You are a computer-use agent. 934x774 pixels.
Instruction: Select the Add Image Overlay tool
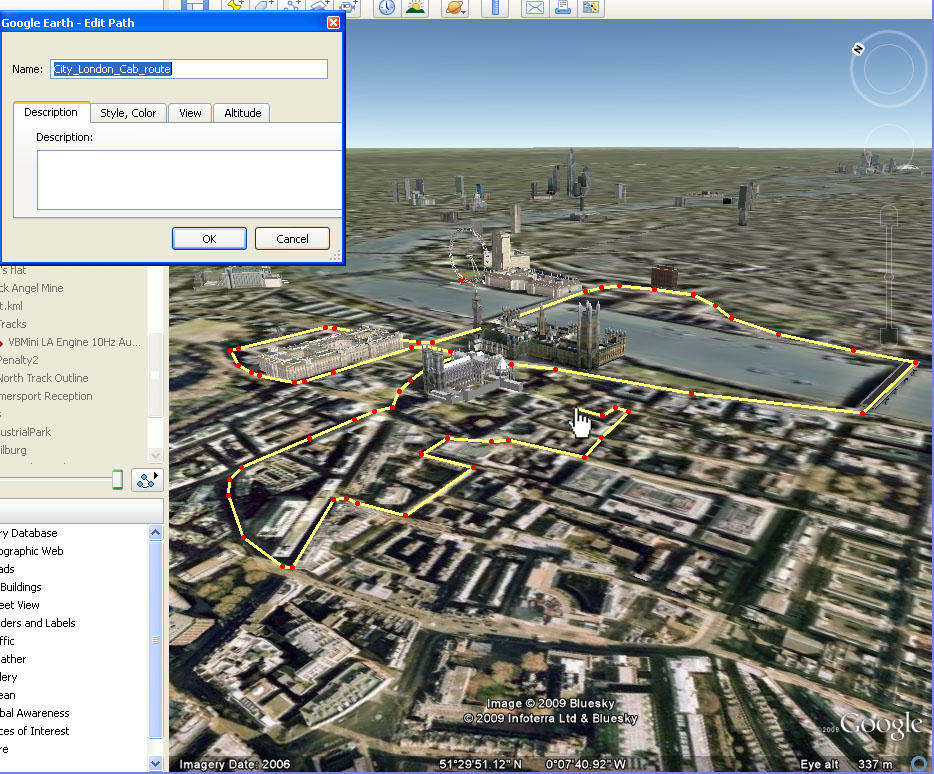[320, 6]
